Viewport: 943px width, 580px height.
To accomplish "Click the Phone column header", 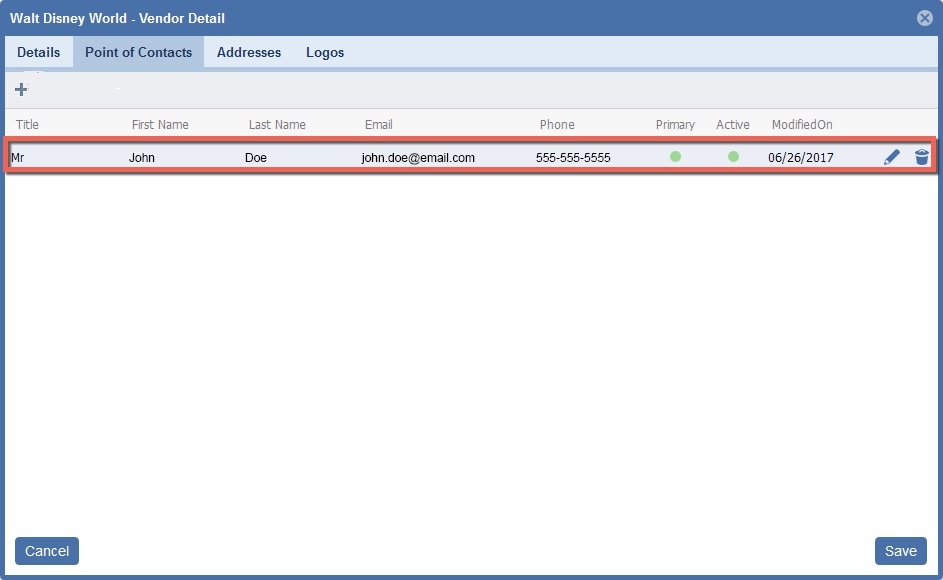I will pos(557,125).
